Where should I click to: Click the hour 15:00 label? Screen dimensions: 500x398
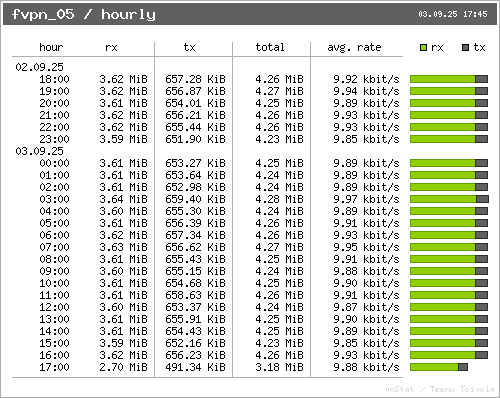(54, 343)
